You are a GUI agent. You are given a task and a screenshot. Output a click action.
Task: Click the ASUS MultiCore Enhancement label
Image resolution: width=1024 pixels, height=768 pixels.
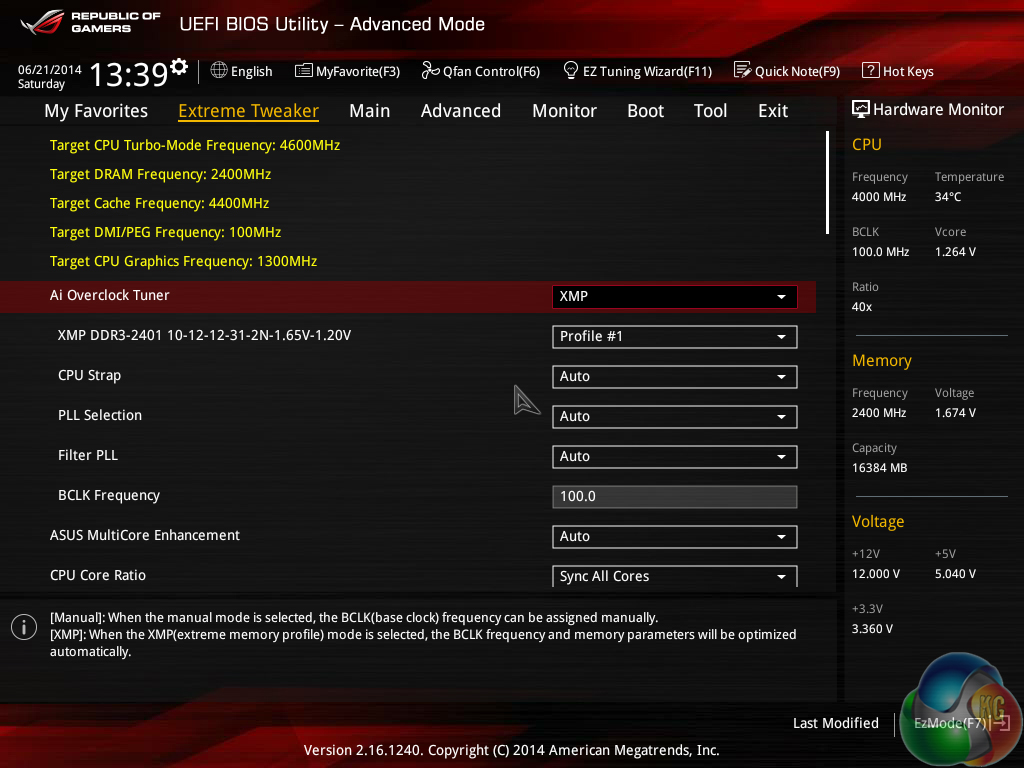[145, 535]
